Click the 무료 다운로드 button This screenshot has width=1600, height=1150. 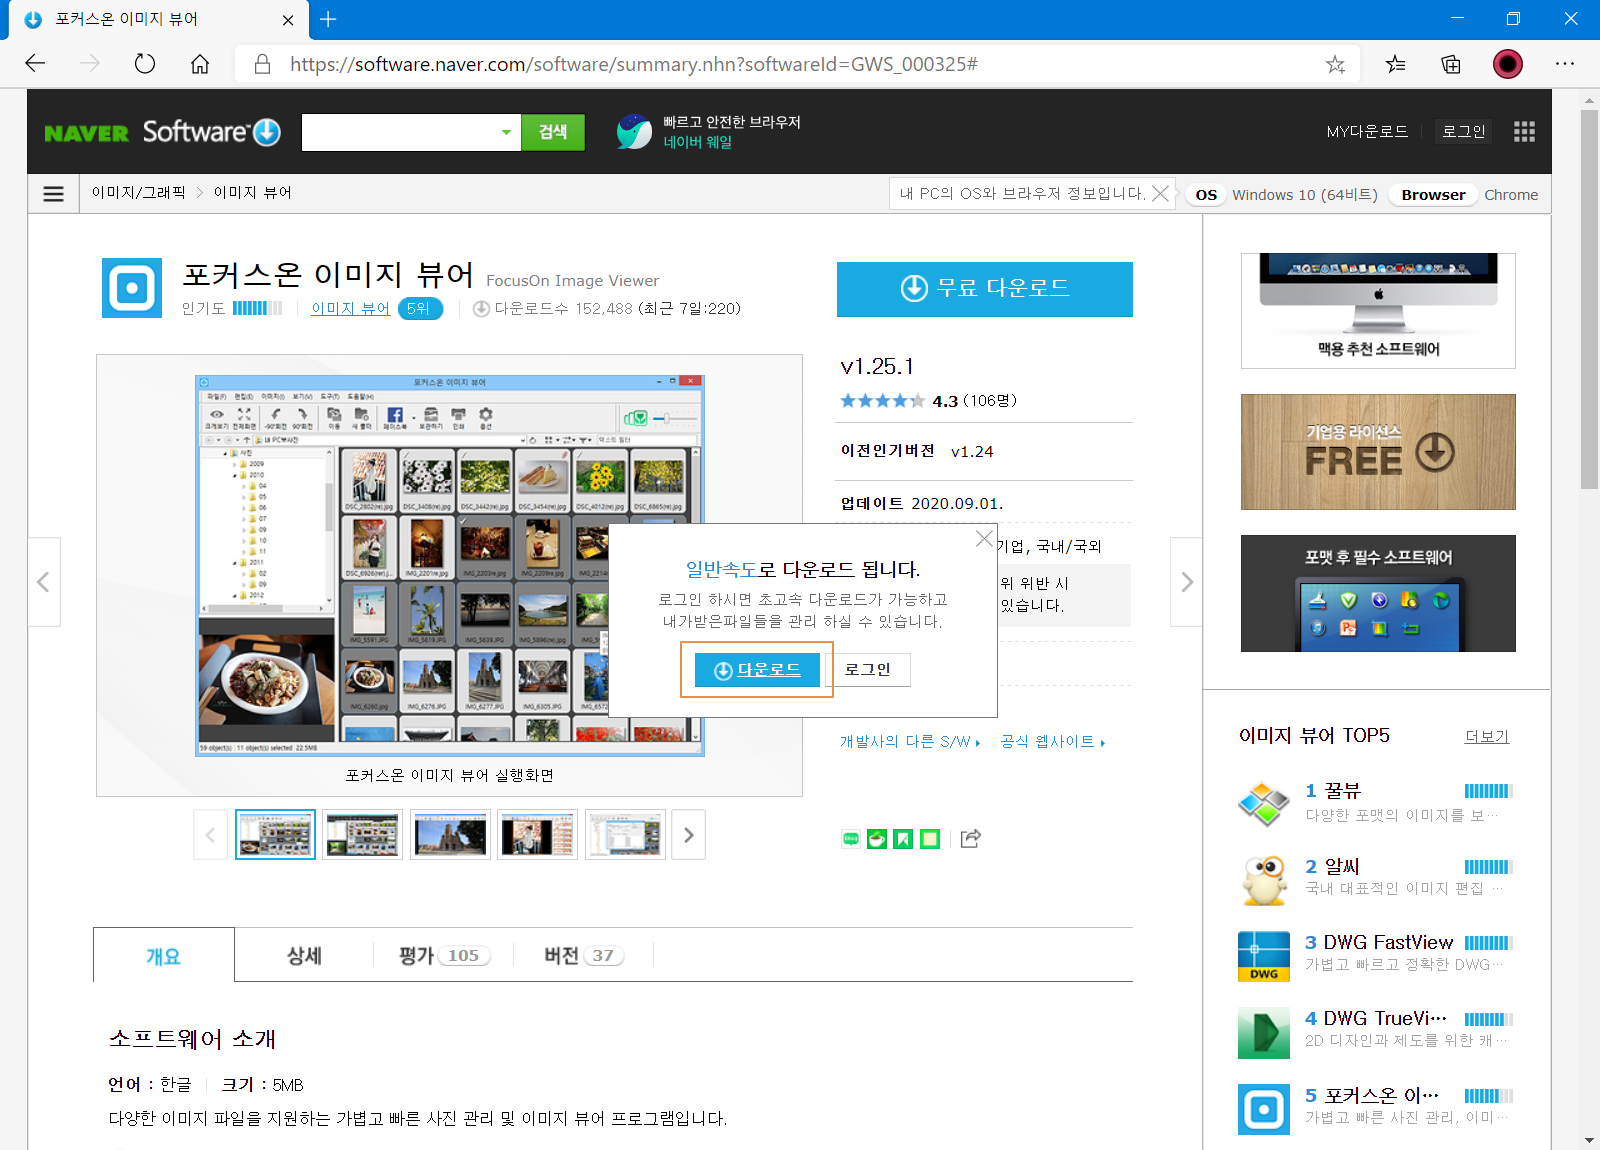click(985, 289)
